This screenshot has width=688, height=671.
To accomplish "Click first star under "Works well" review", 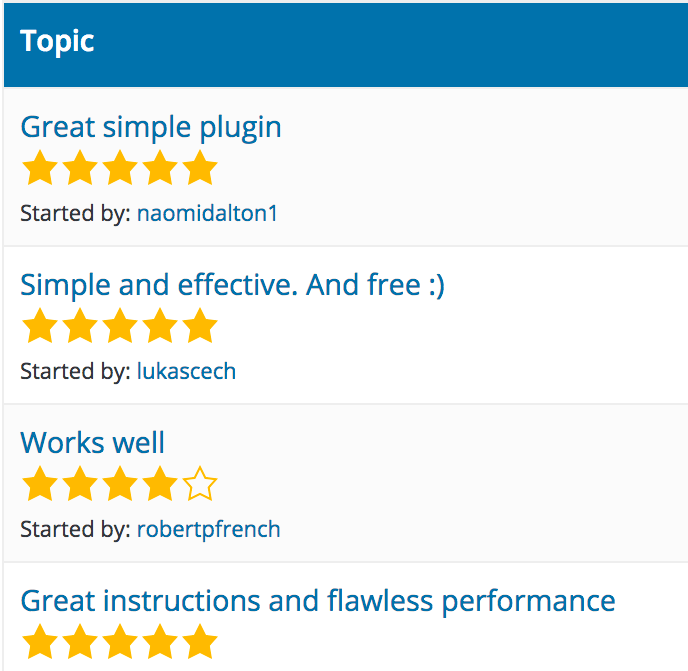I will coord(39,485).
